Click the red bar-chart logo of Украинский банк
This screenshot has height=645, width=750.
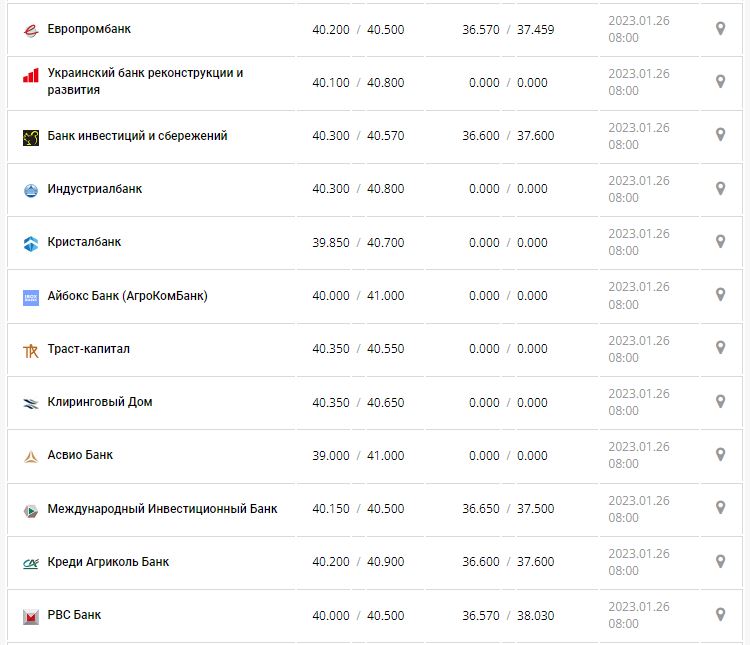[31, 76]
